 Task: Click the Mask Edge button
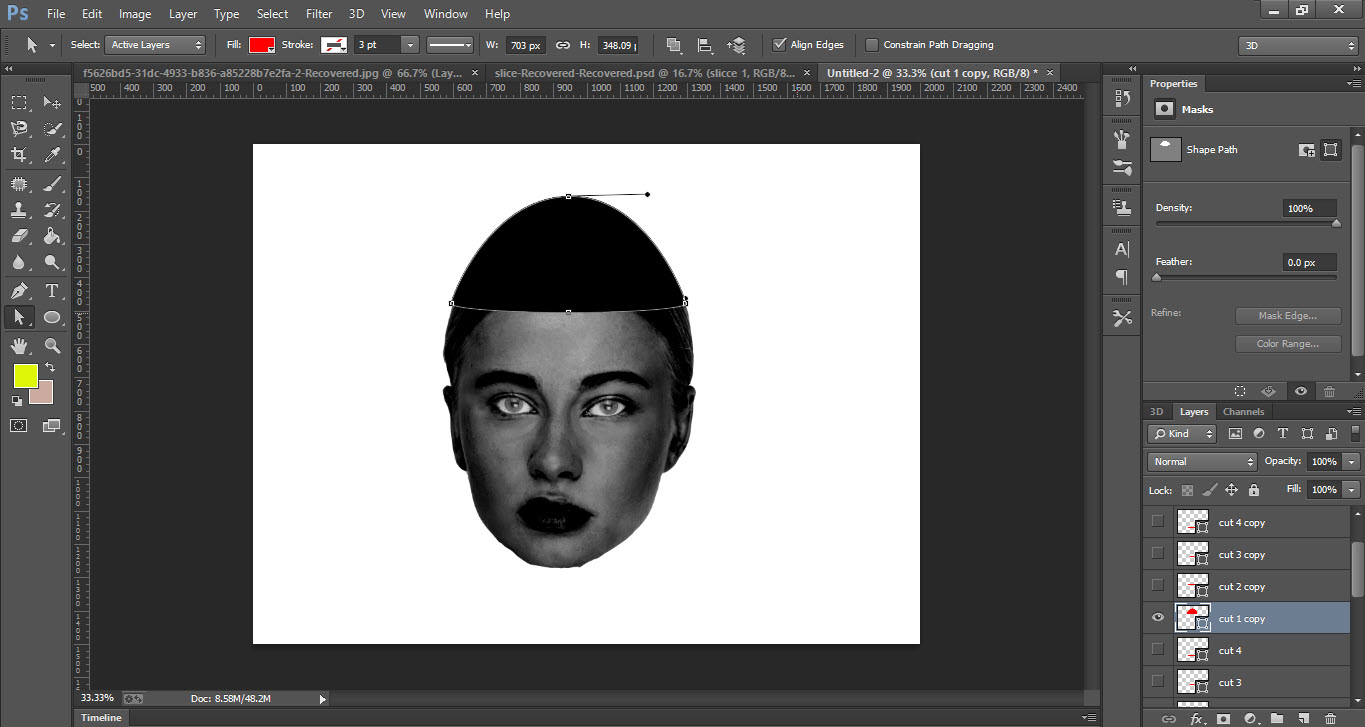tap(1287, 316)
